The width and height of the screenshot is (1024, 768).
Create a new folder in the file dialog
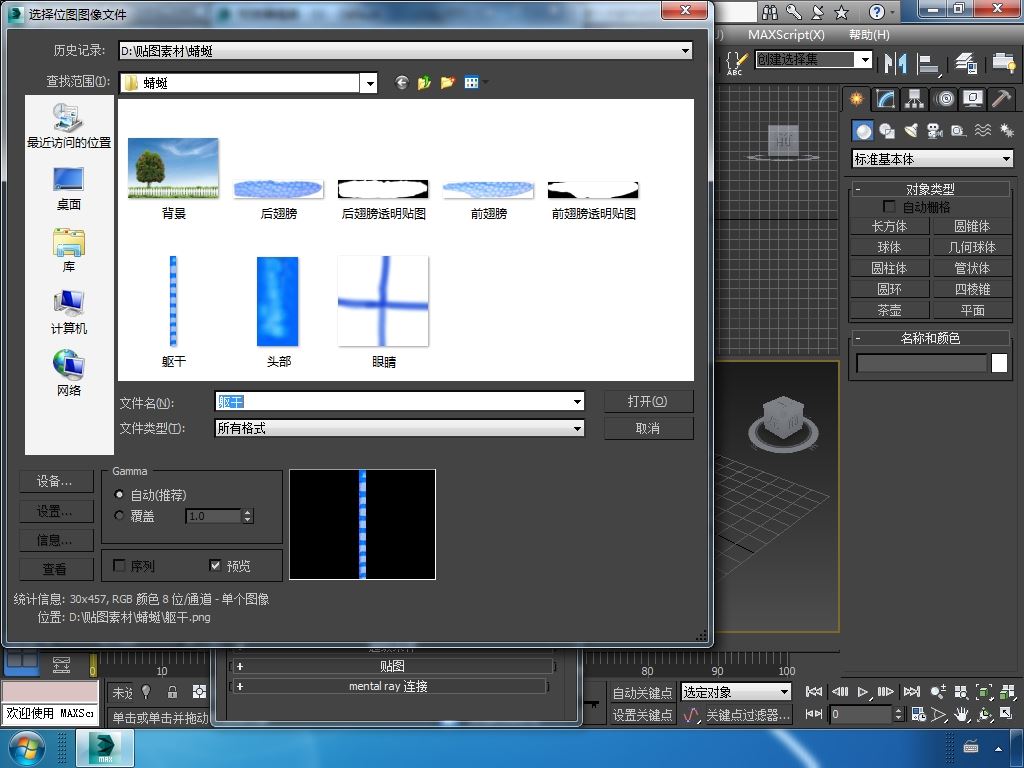pos(448,82)
